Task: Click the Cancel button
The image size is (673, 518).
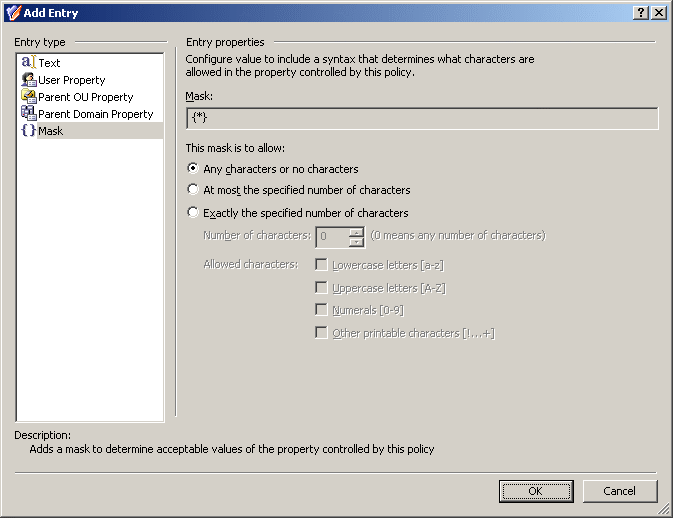Action: (620, 491)
